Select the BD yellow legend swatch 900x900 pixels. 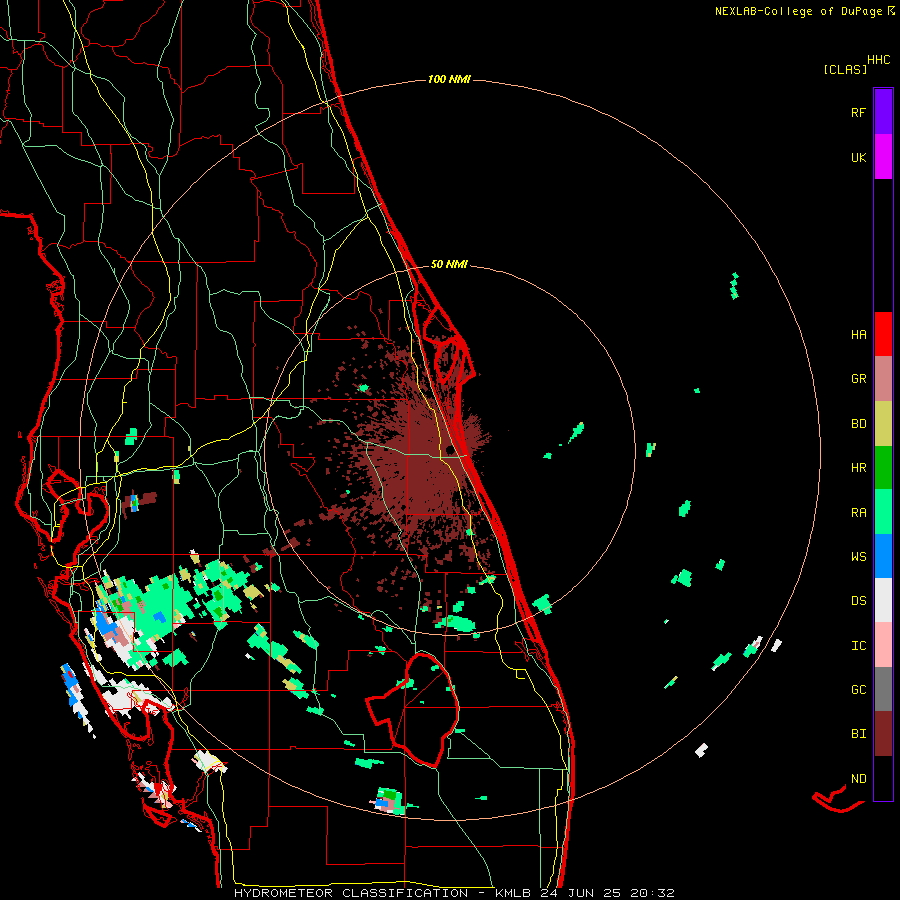pyautogui.click(x=883, y=424)
